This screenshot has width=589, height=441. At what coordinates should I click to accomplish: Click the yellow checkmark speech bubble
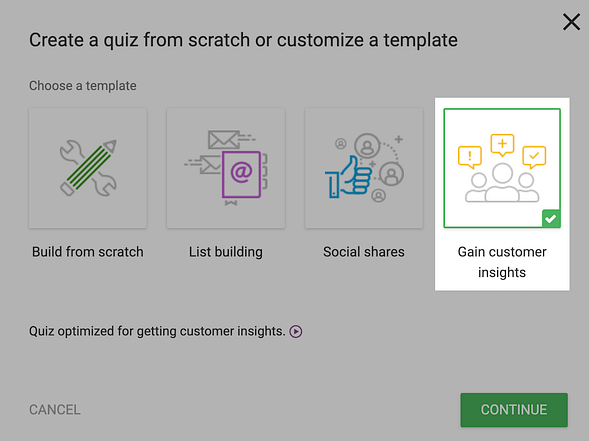pos(534,157)
